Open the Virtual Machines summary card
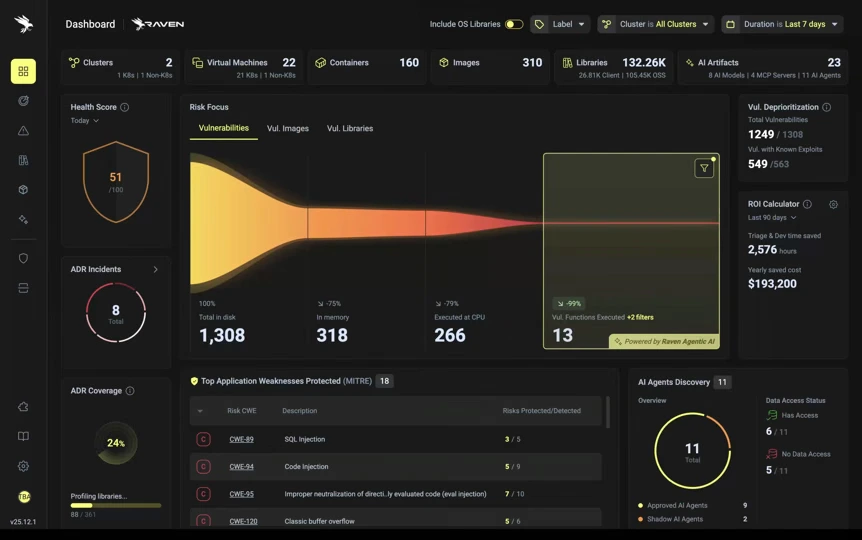Screen dimensions: 862x540 pyautogui.click(x=244, y=68)
